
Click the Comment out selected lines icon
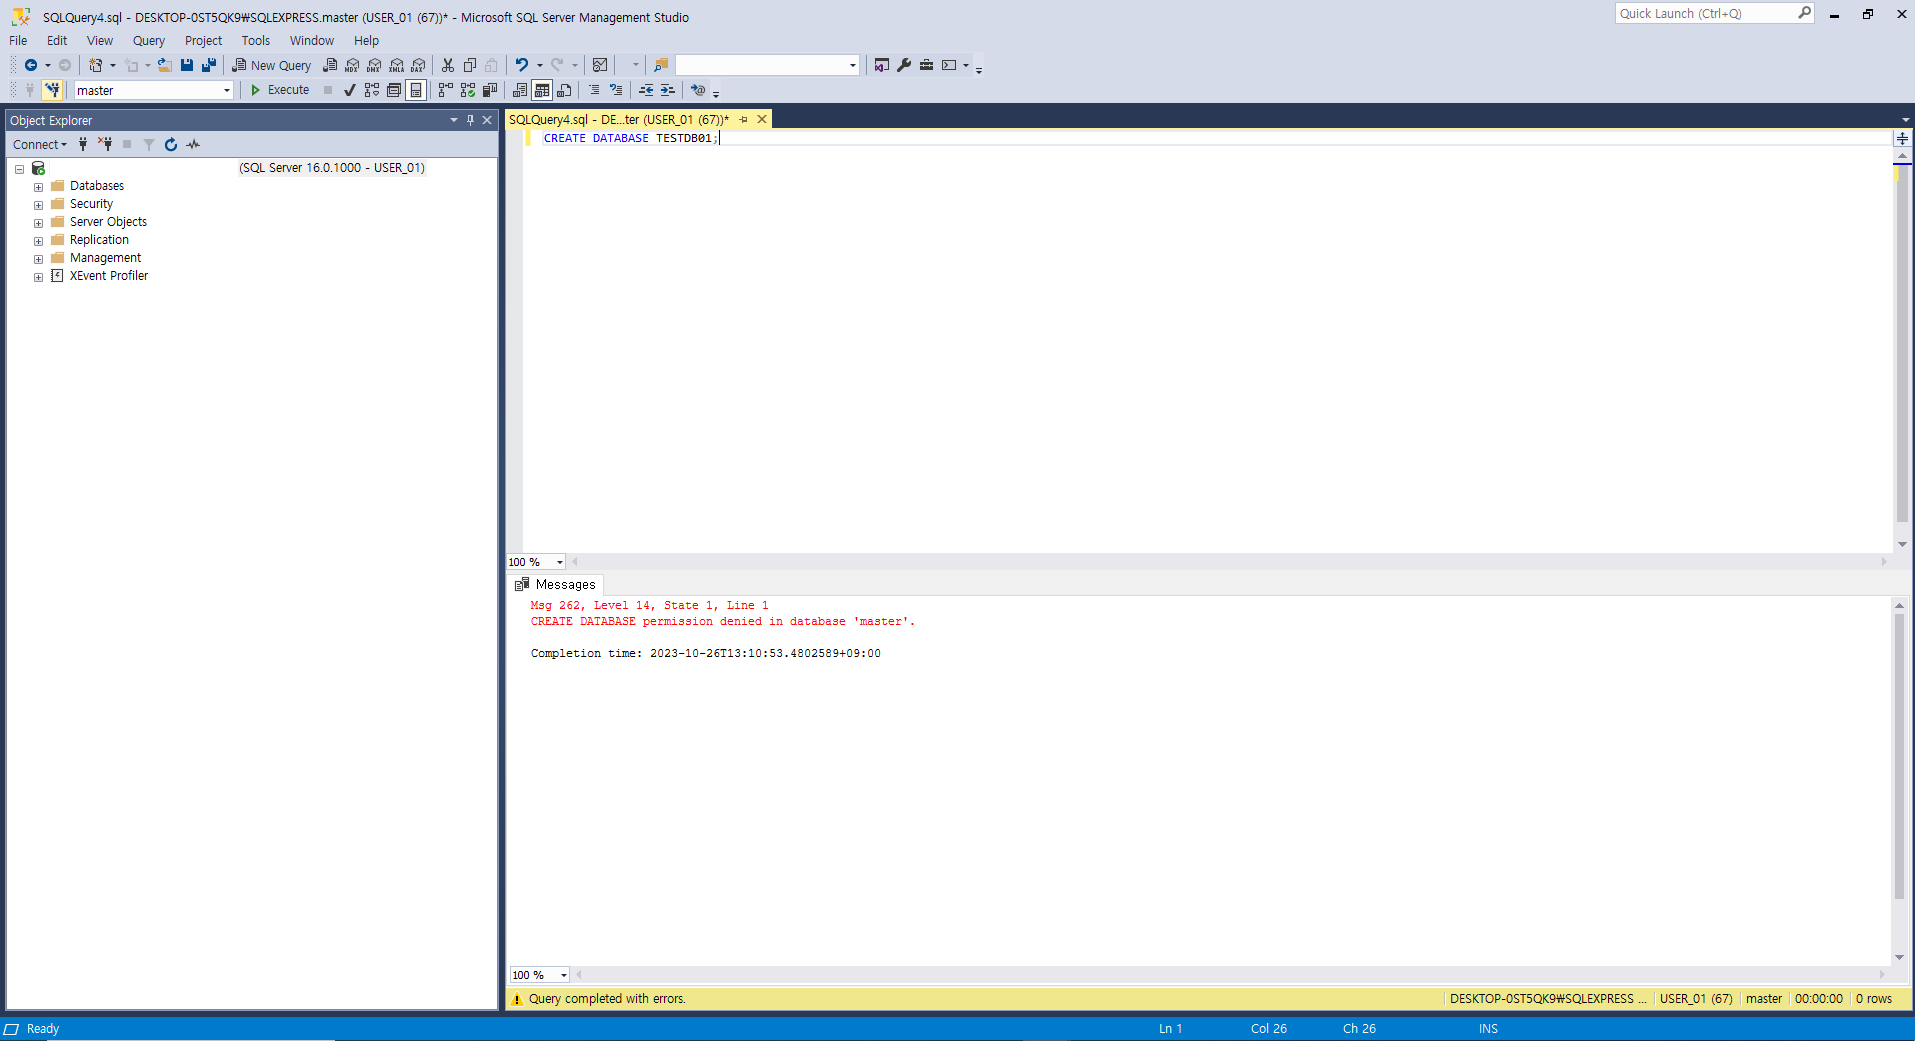[x=594, y=90]
